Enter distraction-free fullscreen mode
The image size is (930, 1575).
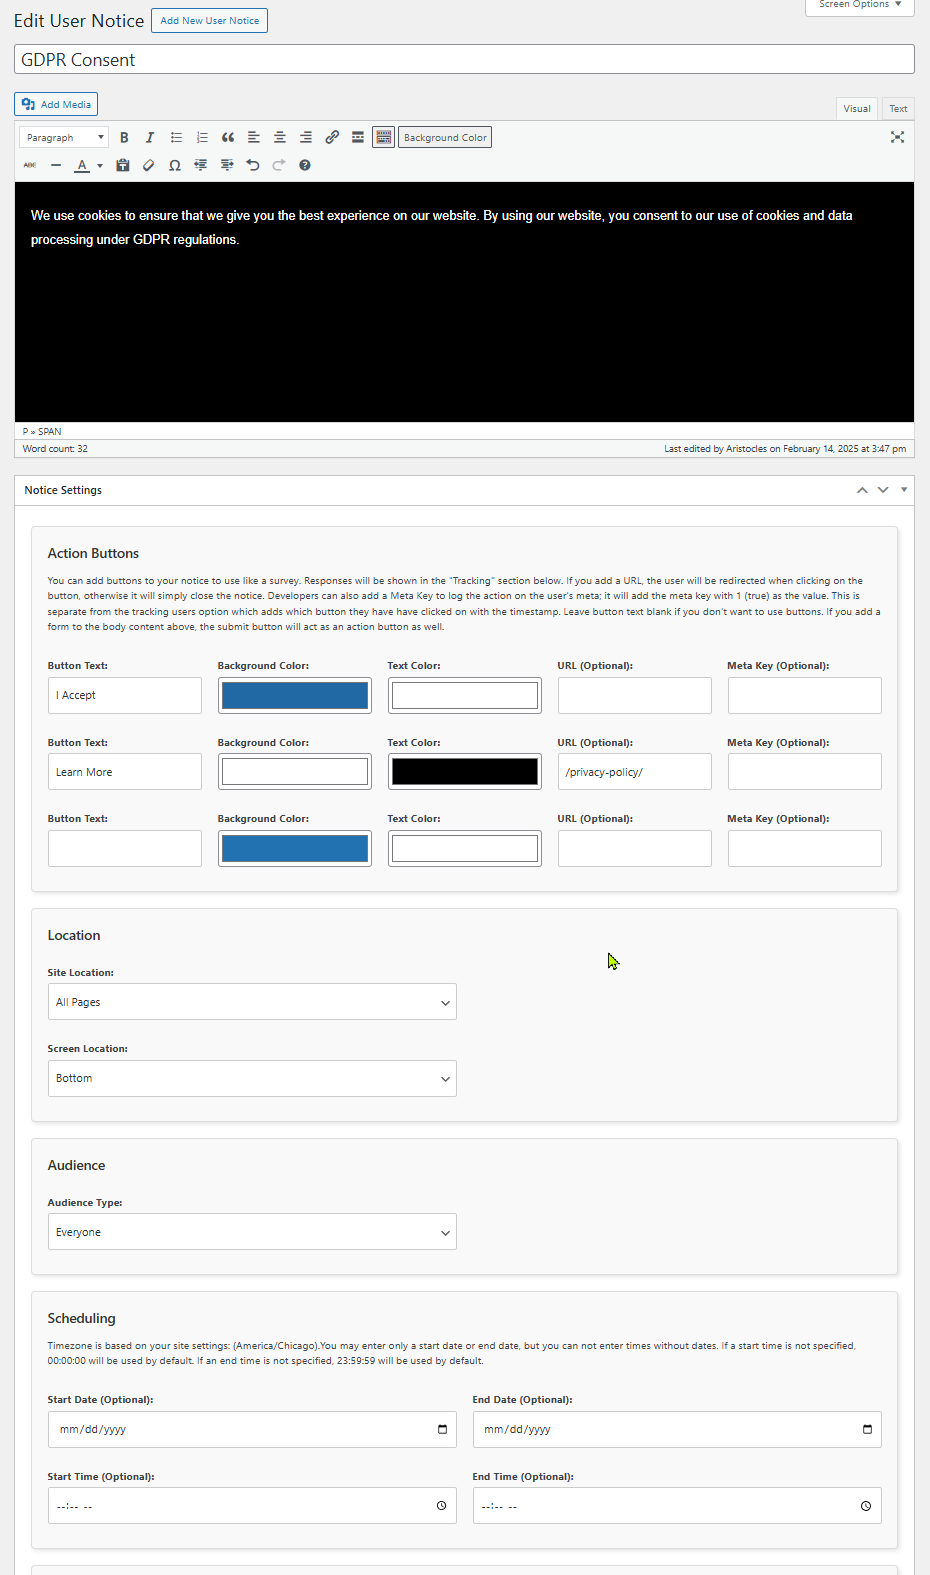click(897, 138)
